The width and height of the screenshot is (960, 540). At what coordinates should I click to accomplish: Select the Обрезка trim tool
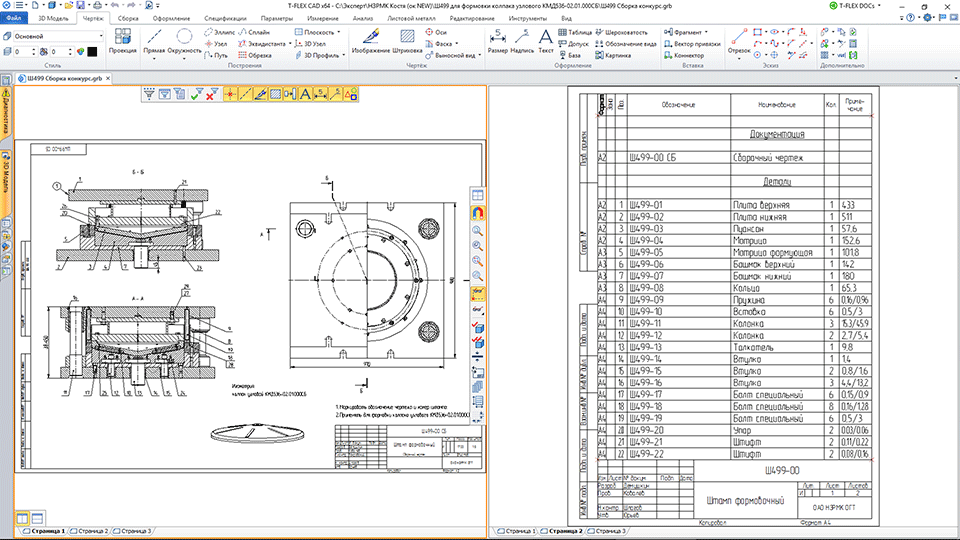click(x=255, y=55)
